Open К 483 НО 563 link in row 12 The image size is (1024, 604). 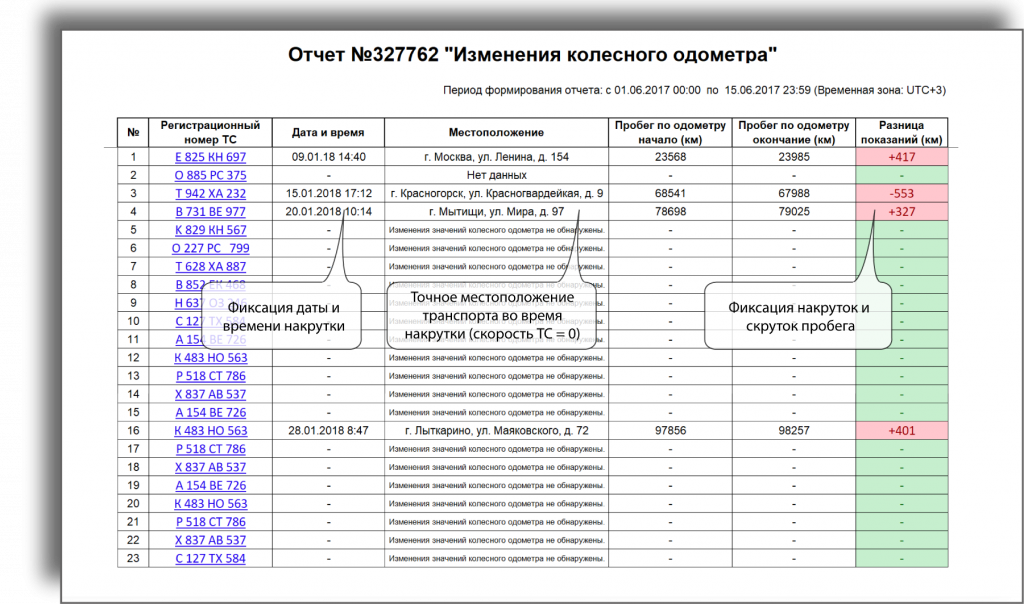210,358
